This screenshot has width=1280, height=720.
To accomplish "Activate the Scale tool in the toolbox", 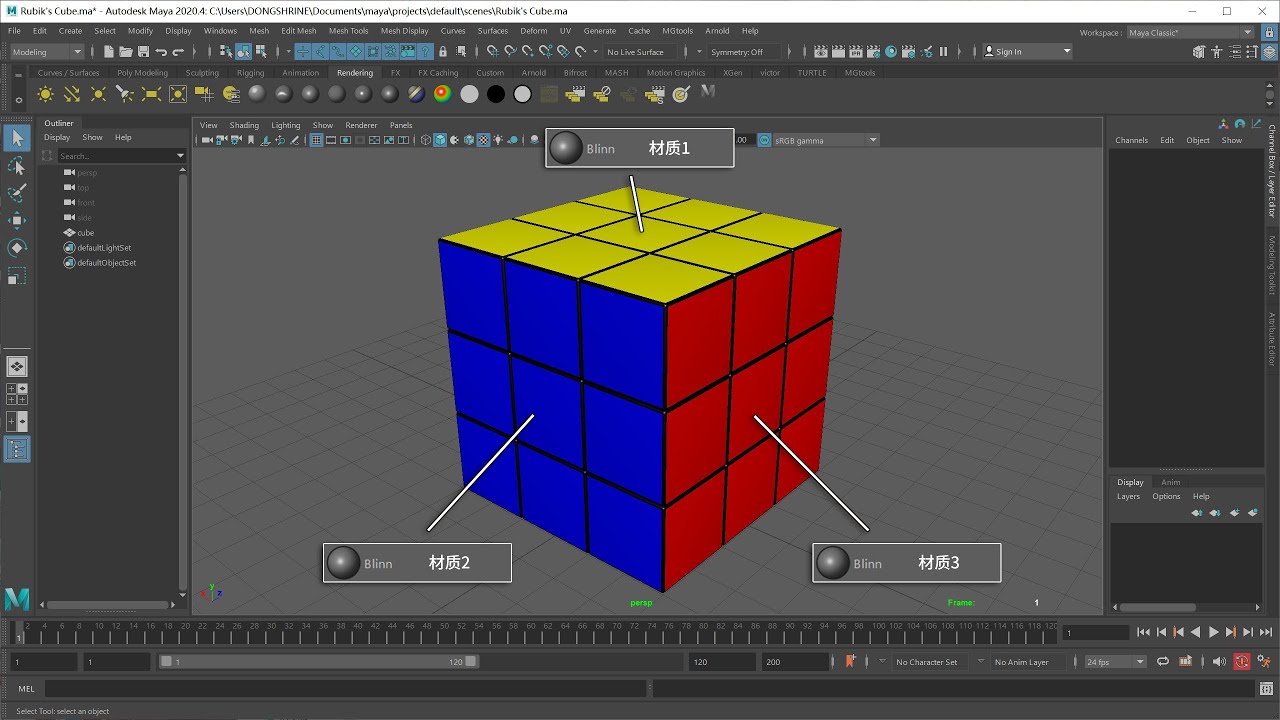I will coord(17,275).
